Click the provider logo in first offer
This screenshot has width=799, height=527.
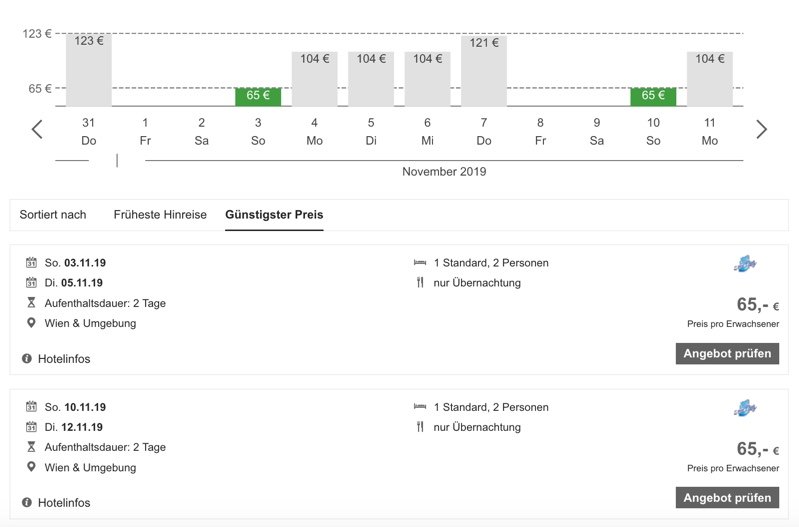(744, 264)
